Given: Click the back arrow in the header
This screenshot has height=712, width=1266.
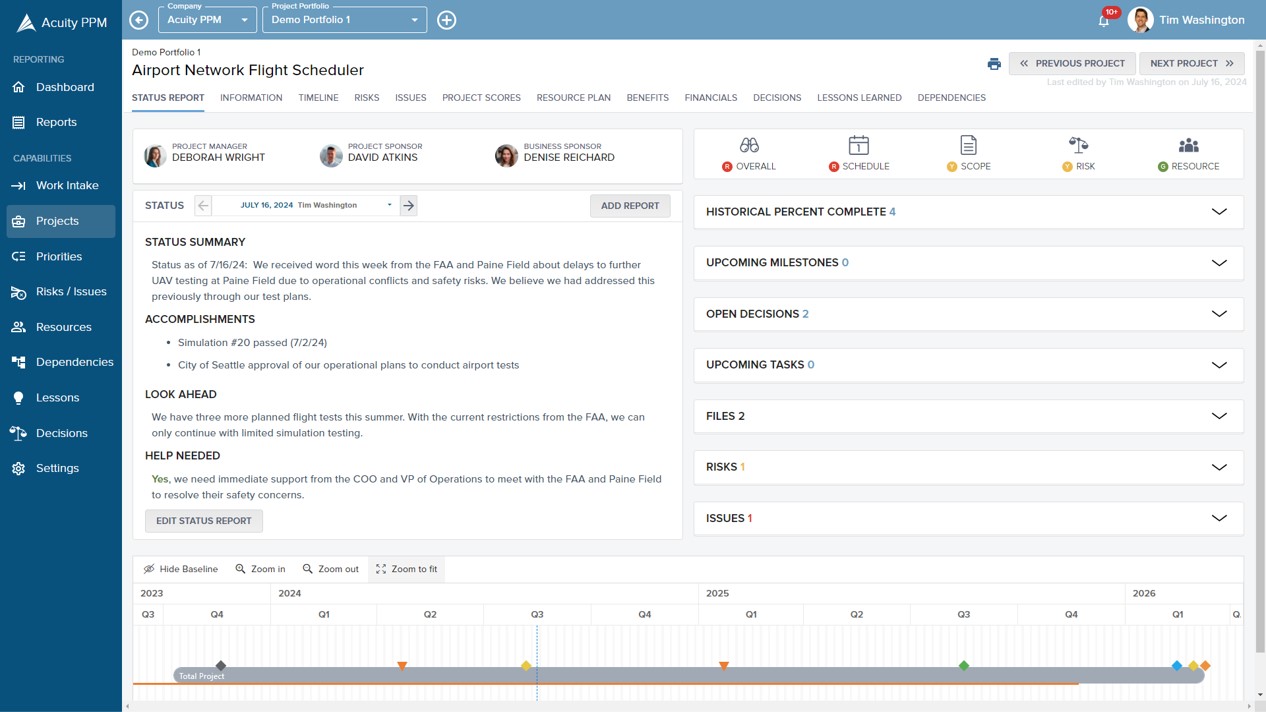Looking at the screenshot, I should [139, 20].
